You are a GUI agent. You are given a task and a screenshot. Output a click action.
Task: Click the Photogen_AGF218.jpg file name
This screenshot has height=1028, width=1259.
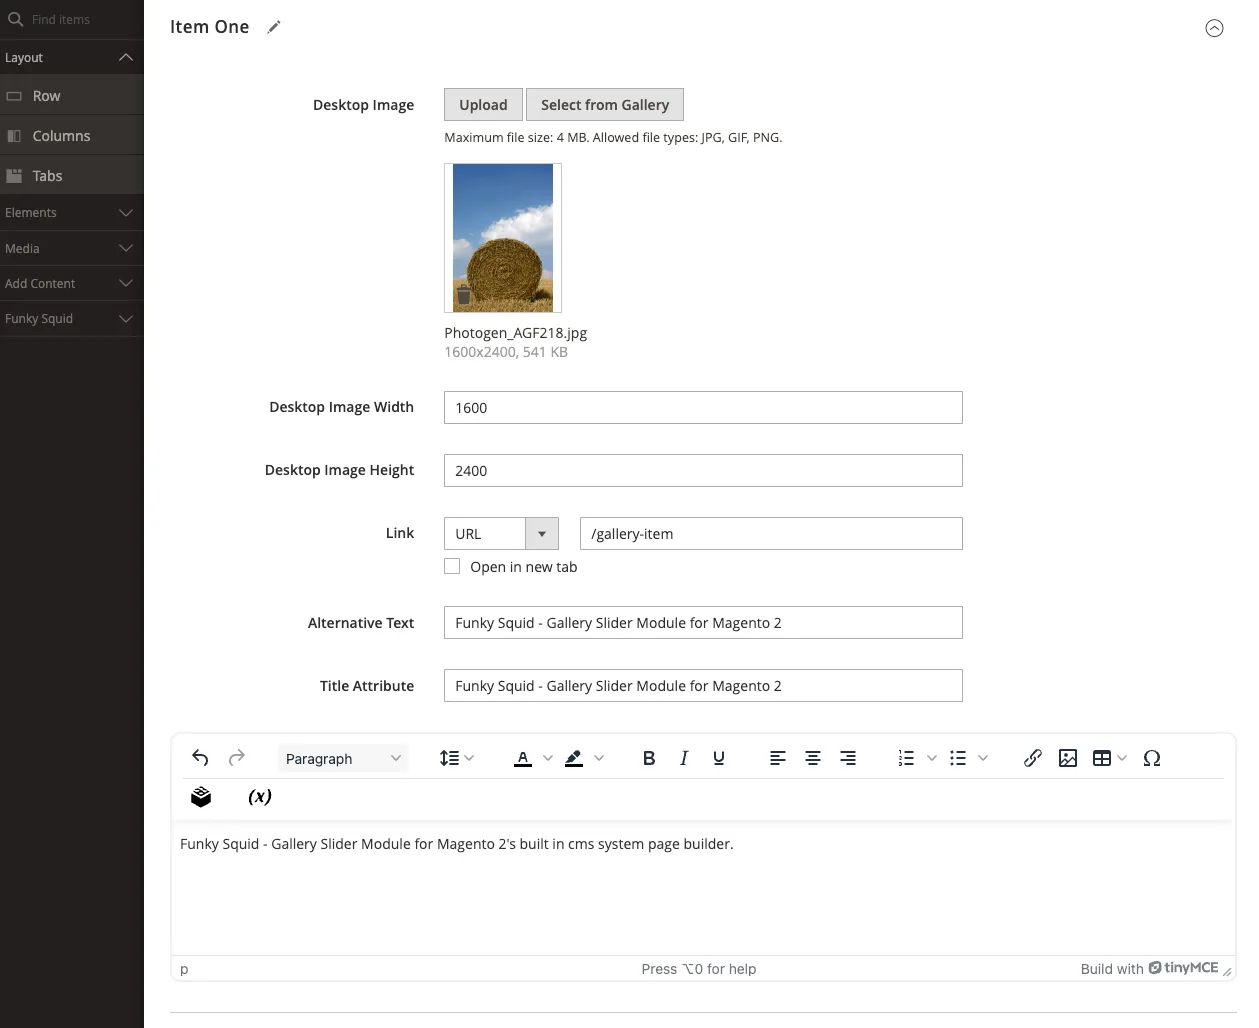pyautogui.click(x=515, y=332)
